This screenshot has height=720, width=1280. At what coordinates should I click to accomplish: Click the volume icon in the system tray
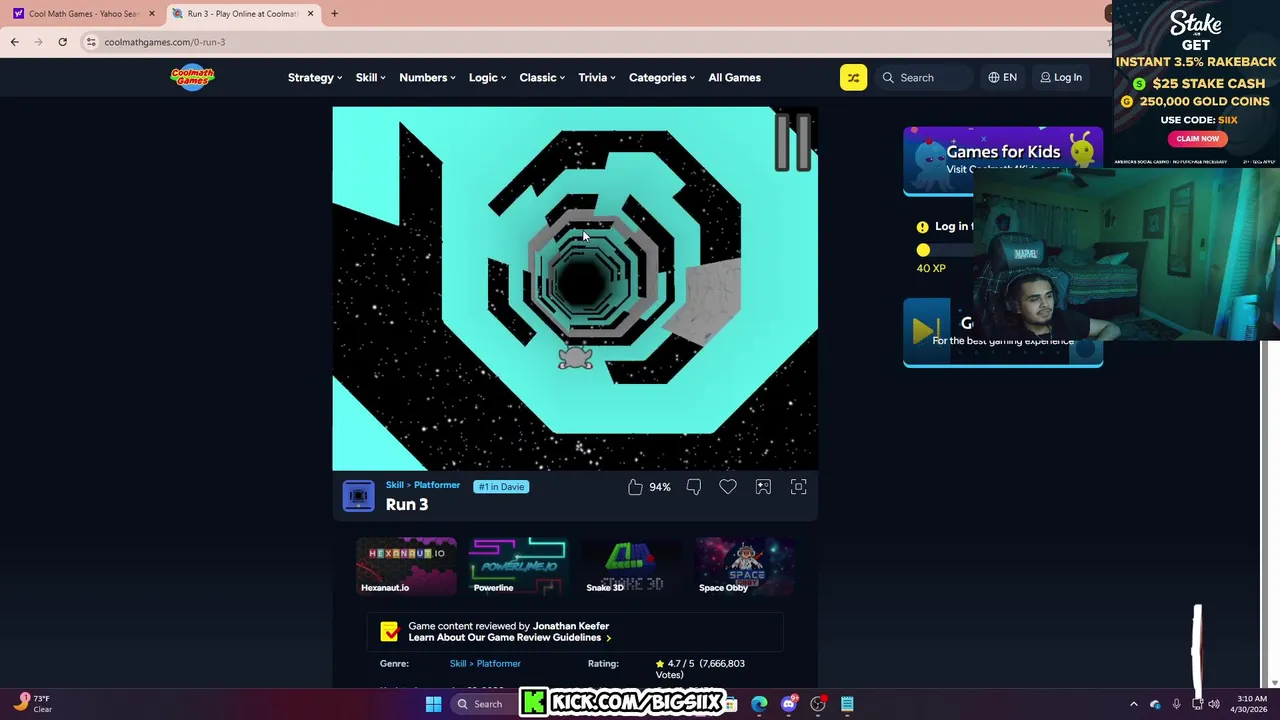[1214, 704]
